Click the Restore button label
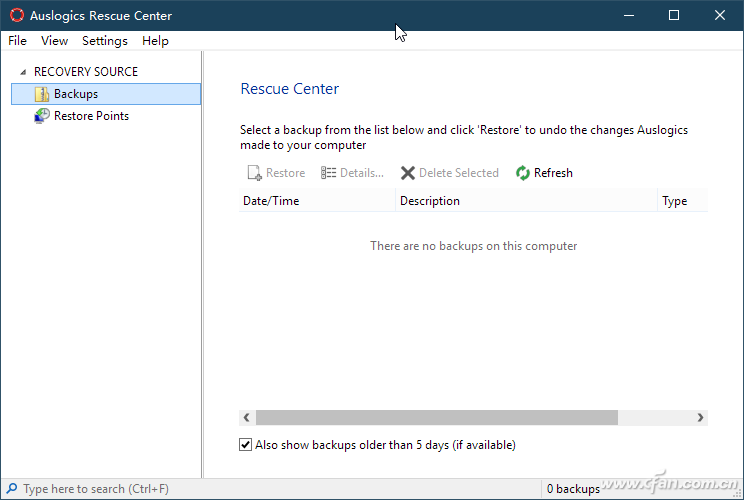 (286, 173)
